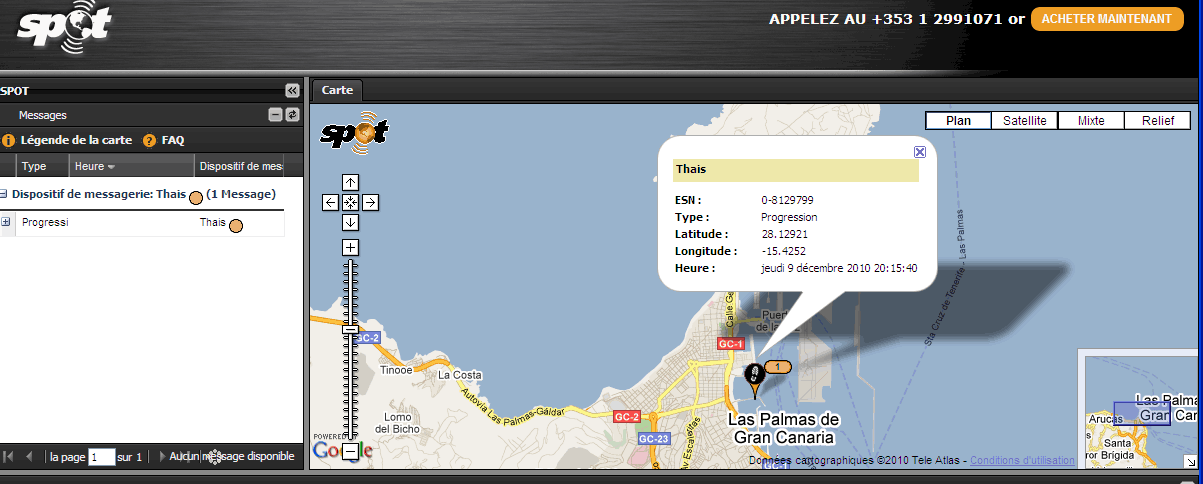Collapse the SPOT side panel

291,90
